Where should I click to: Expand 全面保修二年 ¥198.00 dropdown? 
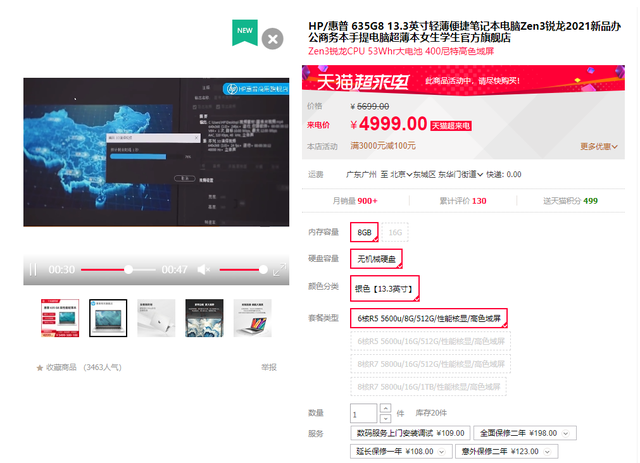pyautogui.click(x=565, y=433)
